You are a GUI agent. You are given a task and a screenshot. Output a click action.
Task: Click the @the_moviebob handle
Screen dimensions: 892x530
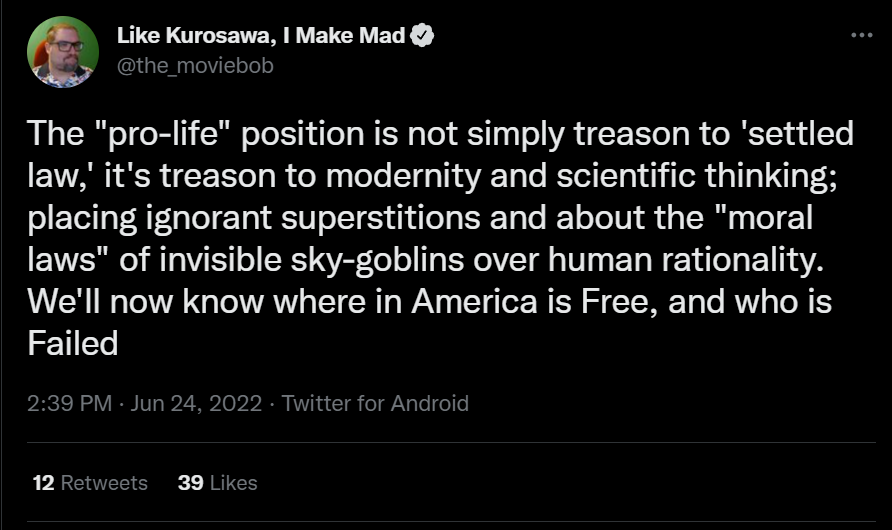click(195, 66)
